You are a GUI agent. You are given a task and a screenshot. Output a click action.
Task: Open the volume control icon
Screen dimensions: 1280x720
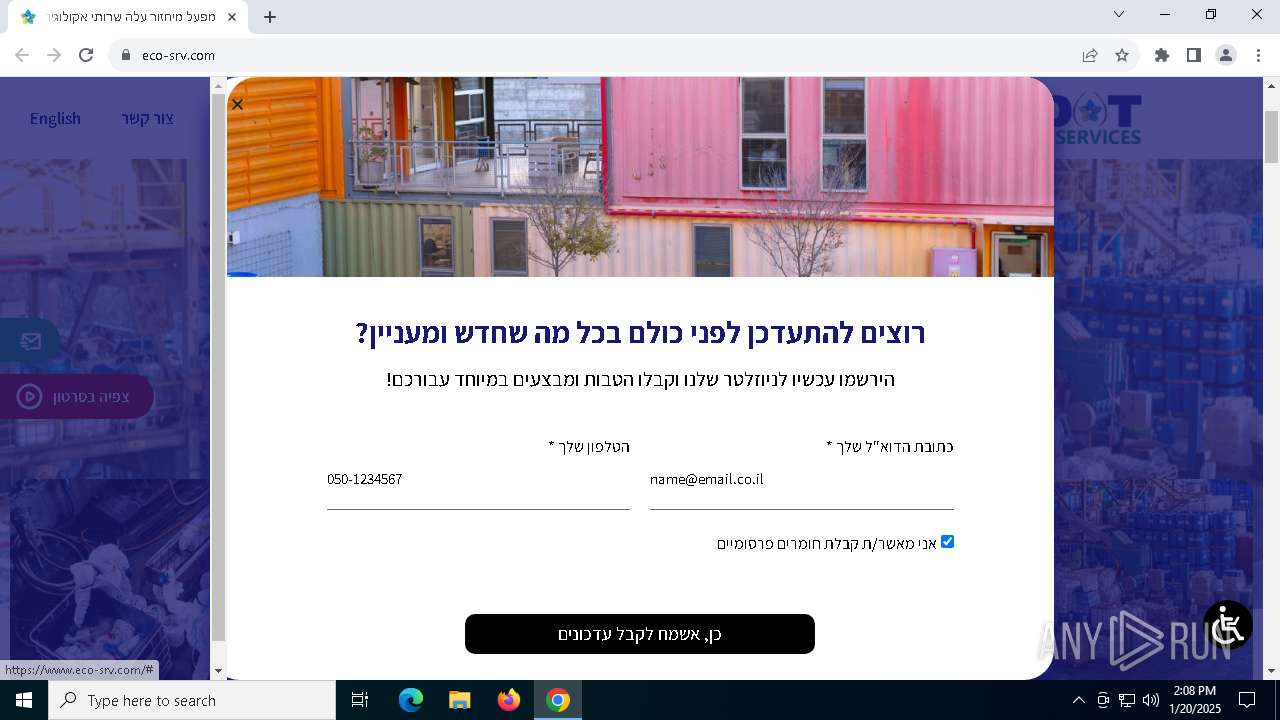click(1151, 700)
